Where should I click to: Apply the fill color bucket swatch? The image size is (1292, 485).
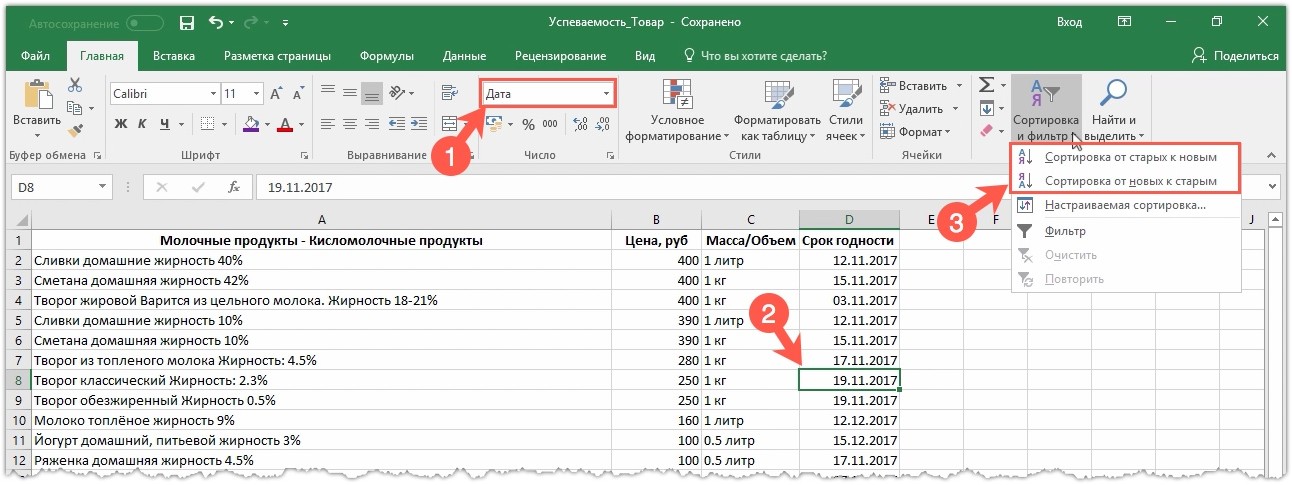point(251,124)
